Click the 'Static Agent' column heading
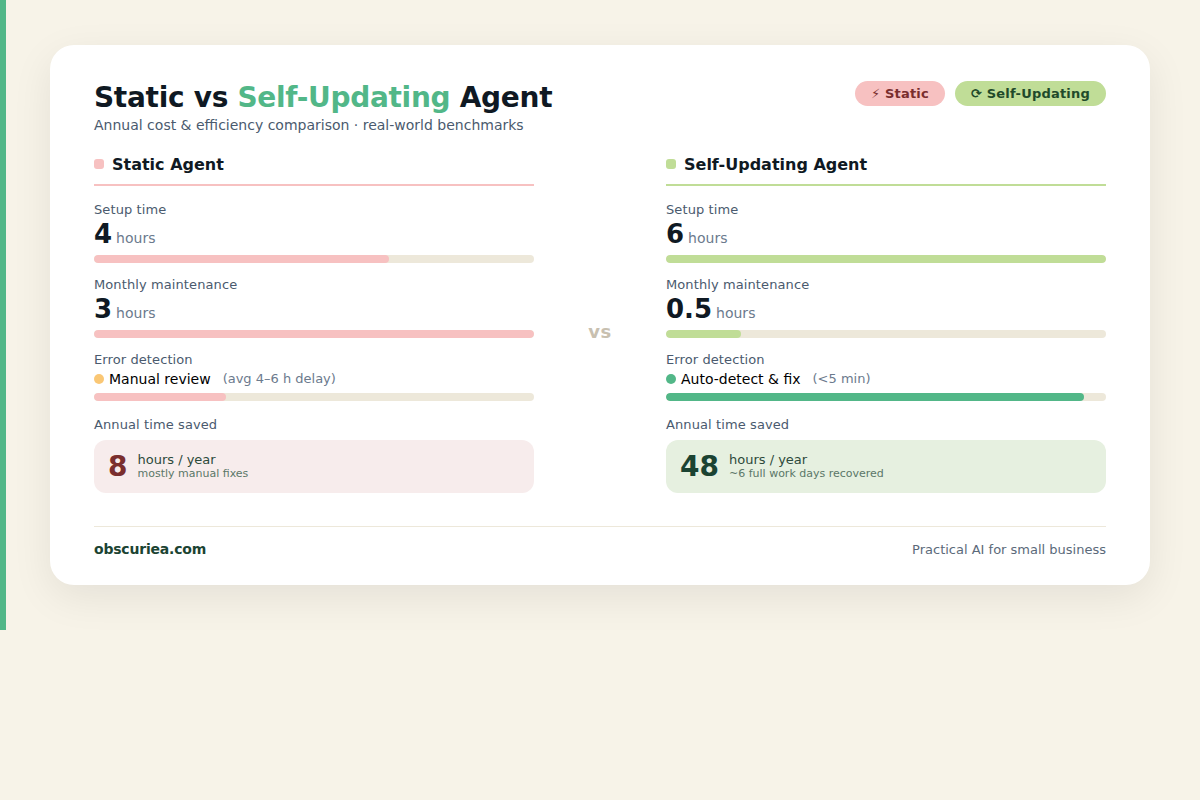 pos(168,164)
